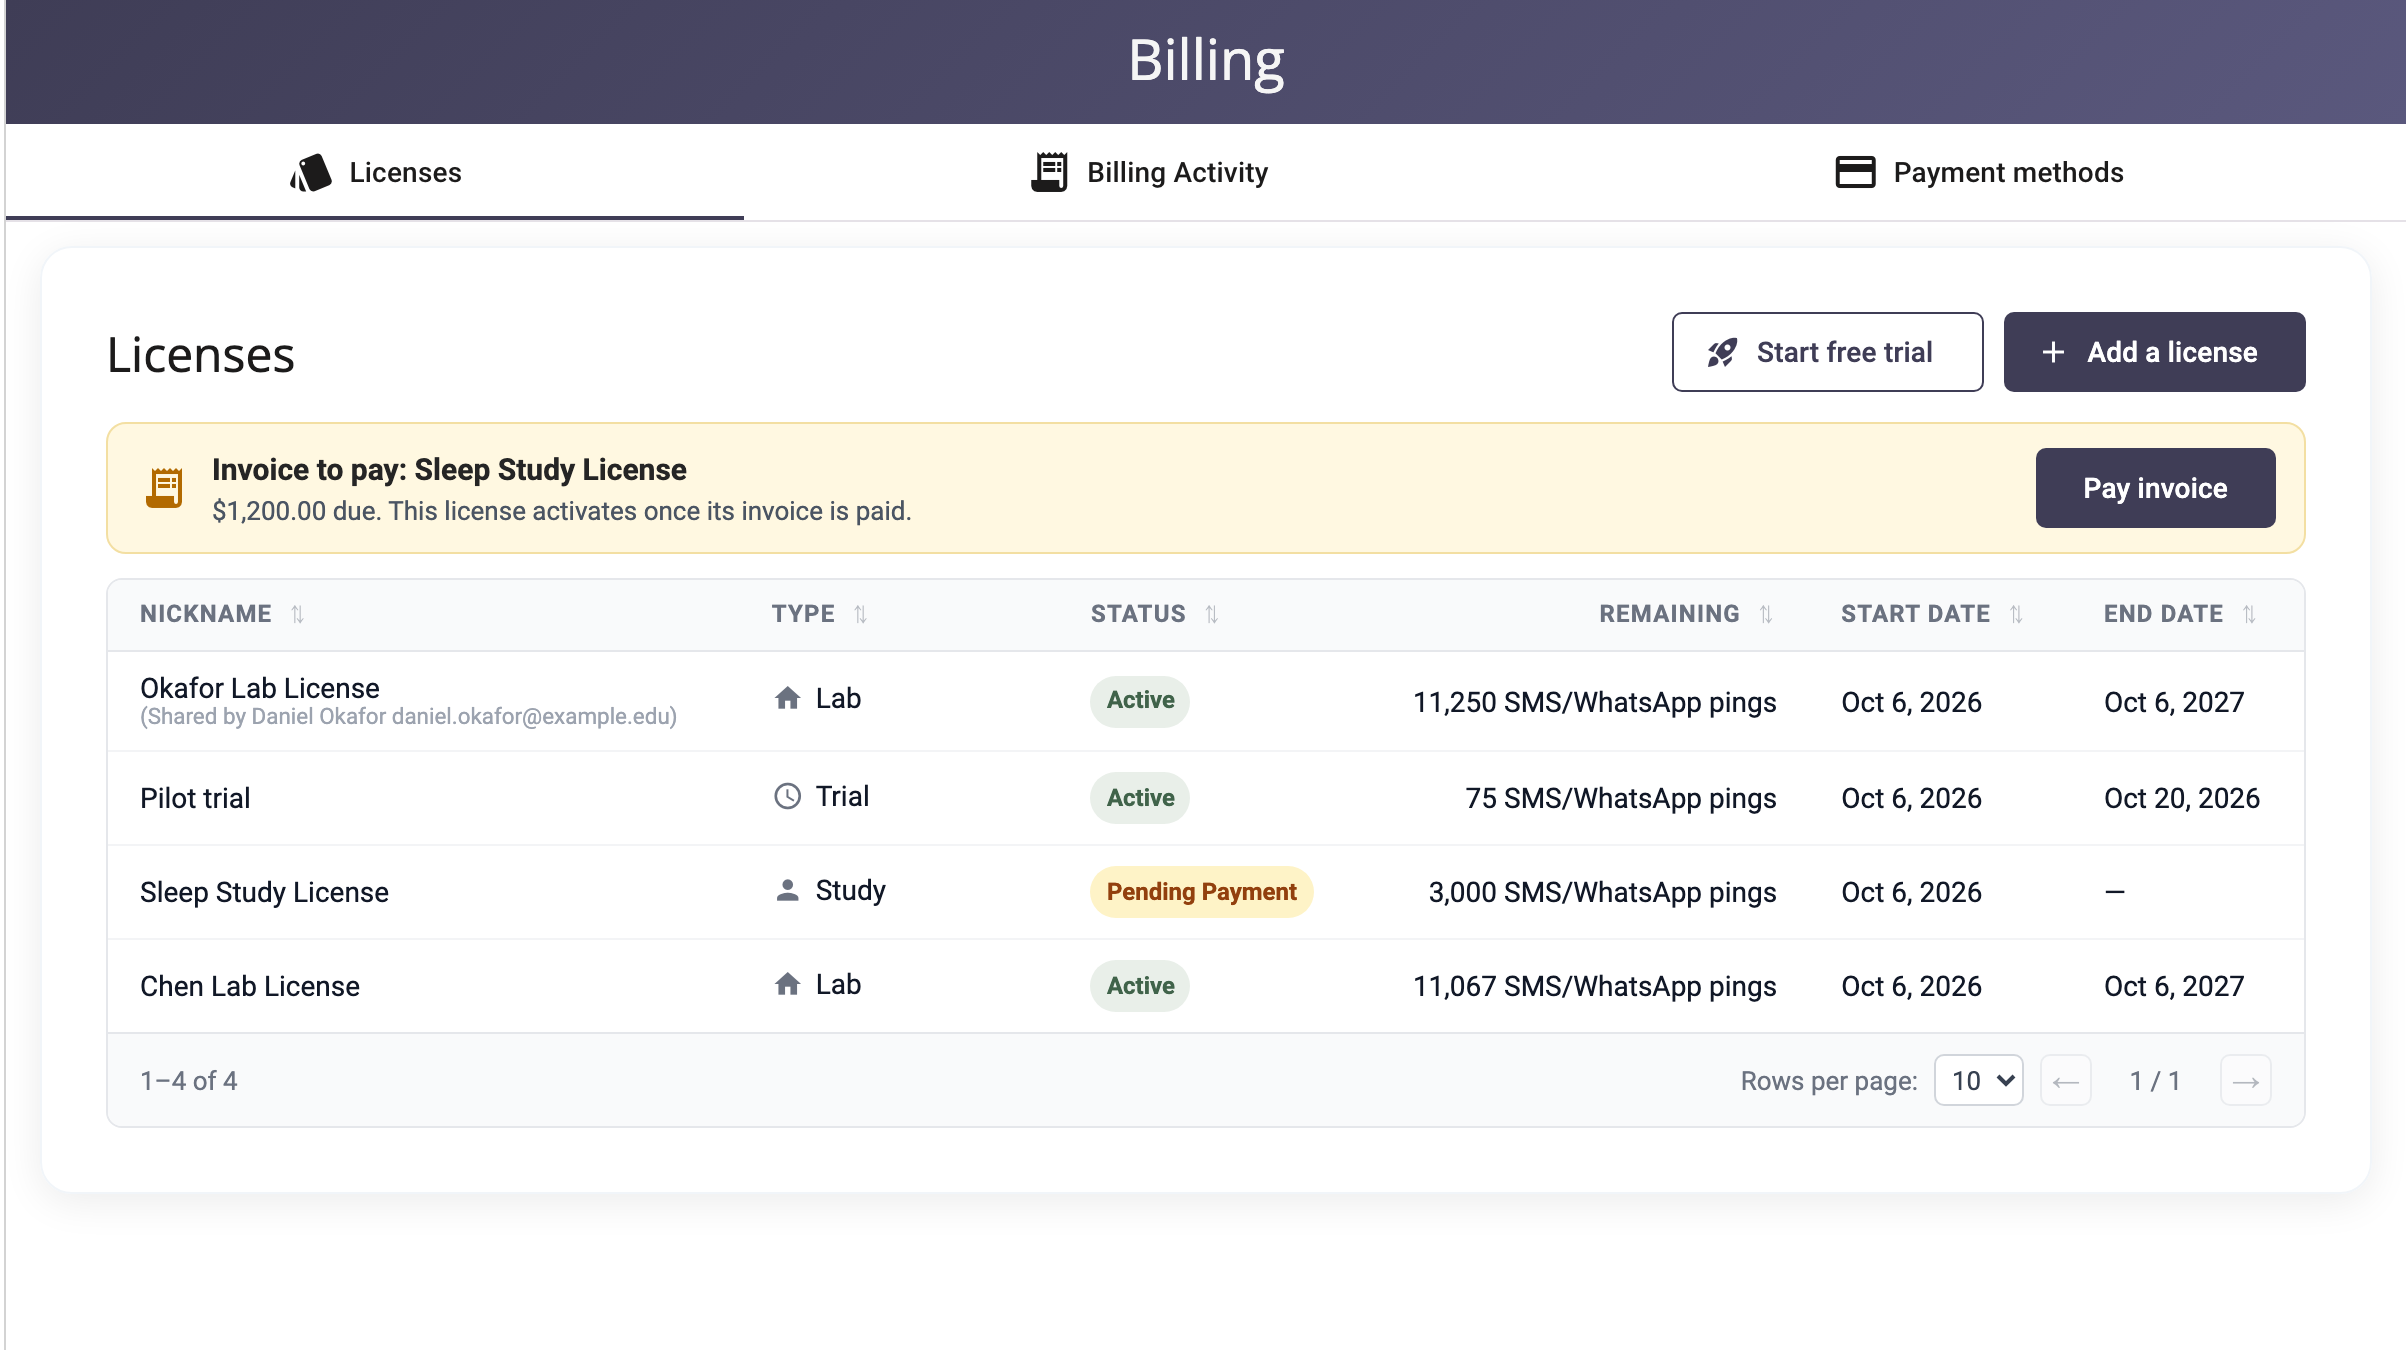The image size is (2406, 1350).
Task: Click the 1 / 1 page indicator
Action: 2155,1081
